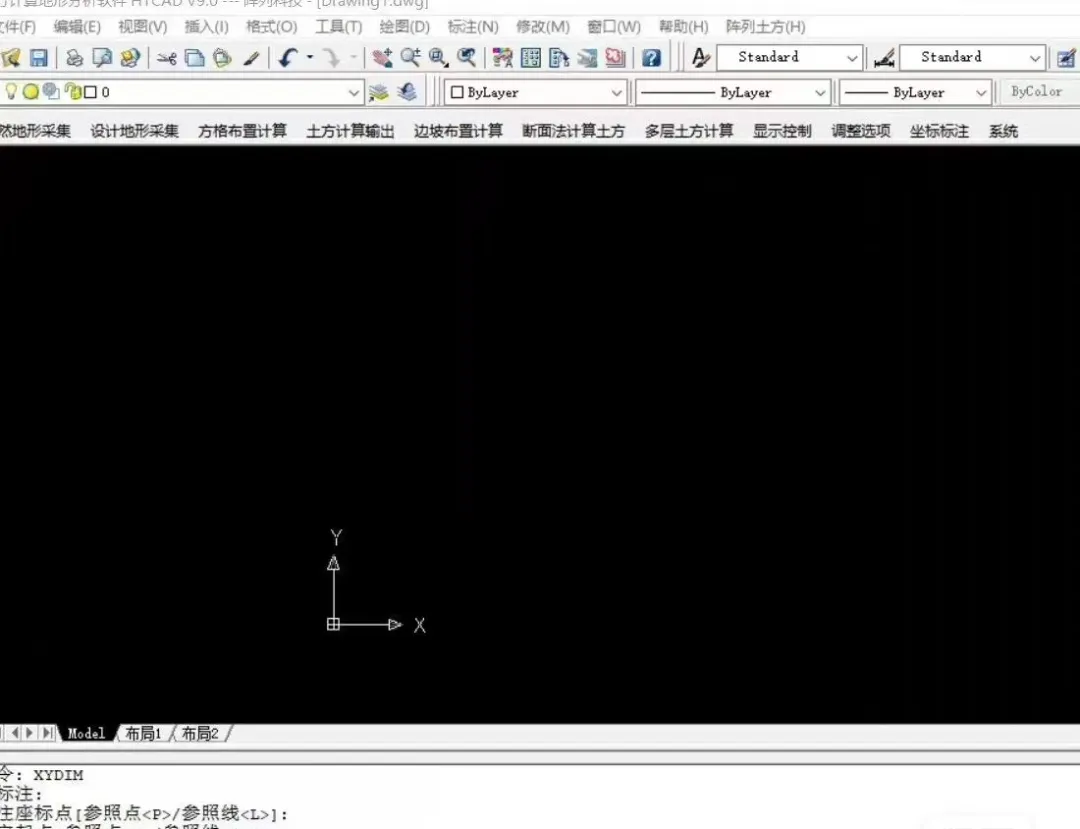Expand the text style Standard dropdown
This screenshot has width=1080, height=829.
851,58
